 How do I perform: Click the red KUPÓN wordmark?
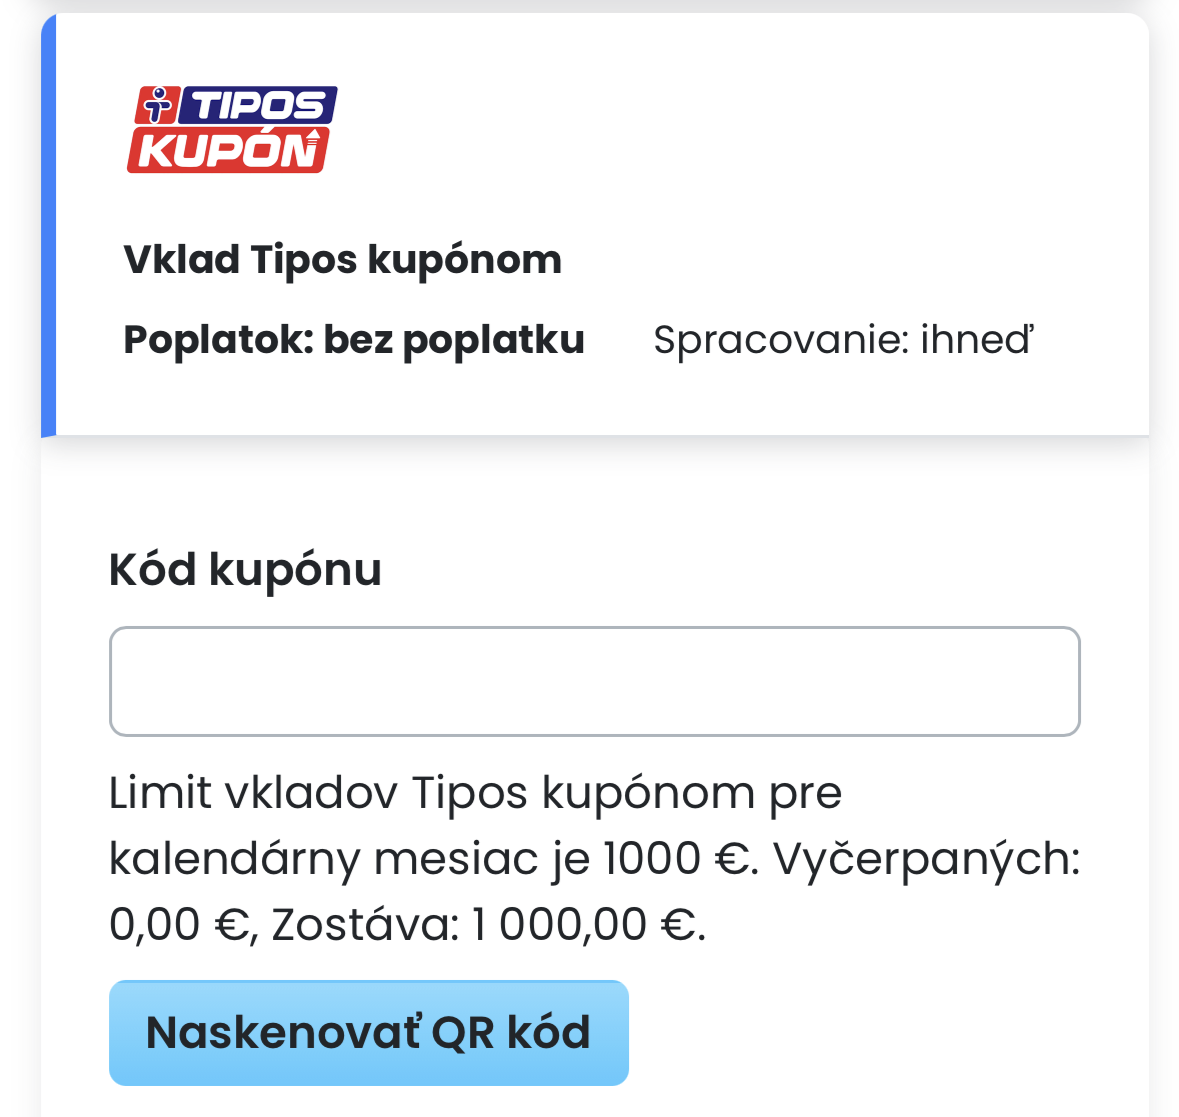click(226, 151)
